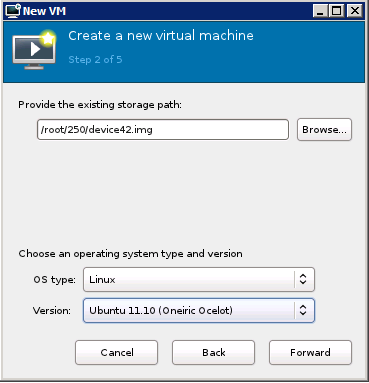Screen dimensions: 369x383
Task: Close the New VM window
Action: point(355,11)
